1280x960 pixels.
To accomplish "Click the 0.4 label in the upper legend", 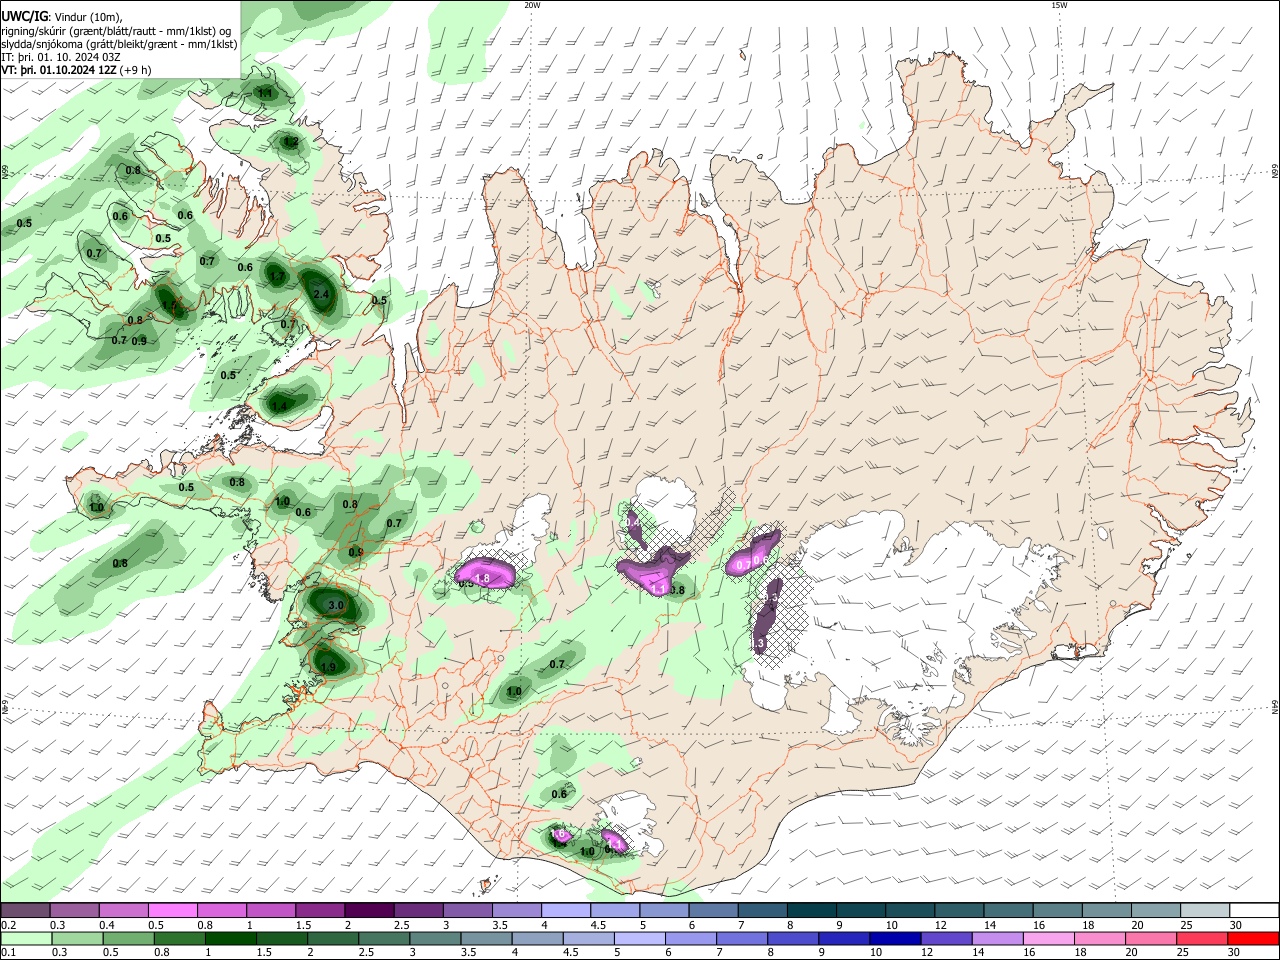I will click(107, 925).
